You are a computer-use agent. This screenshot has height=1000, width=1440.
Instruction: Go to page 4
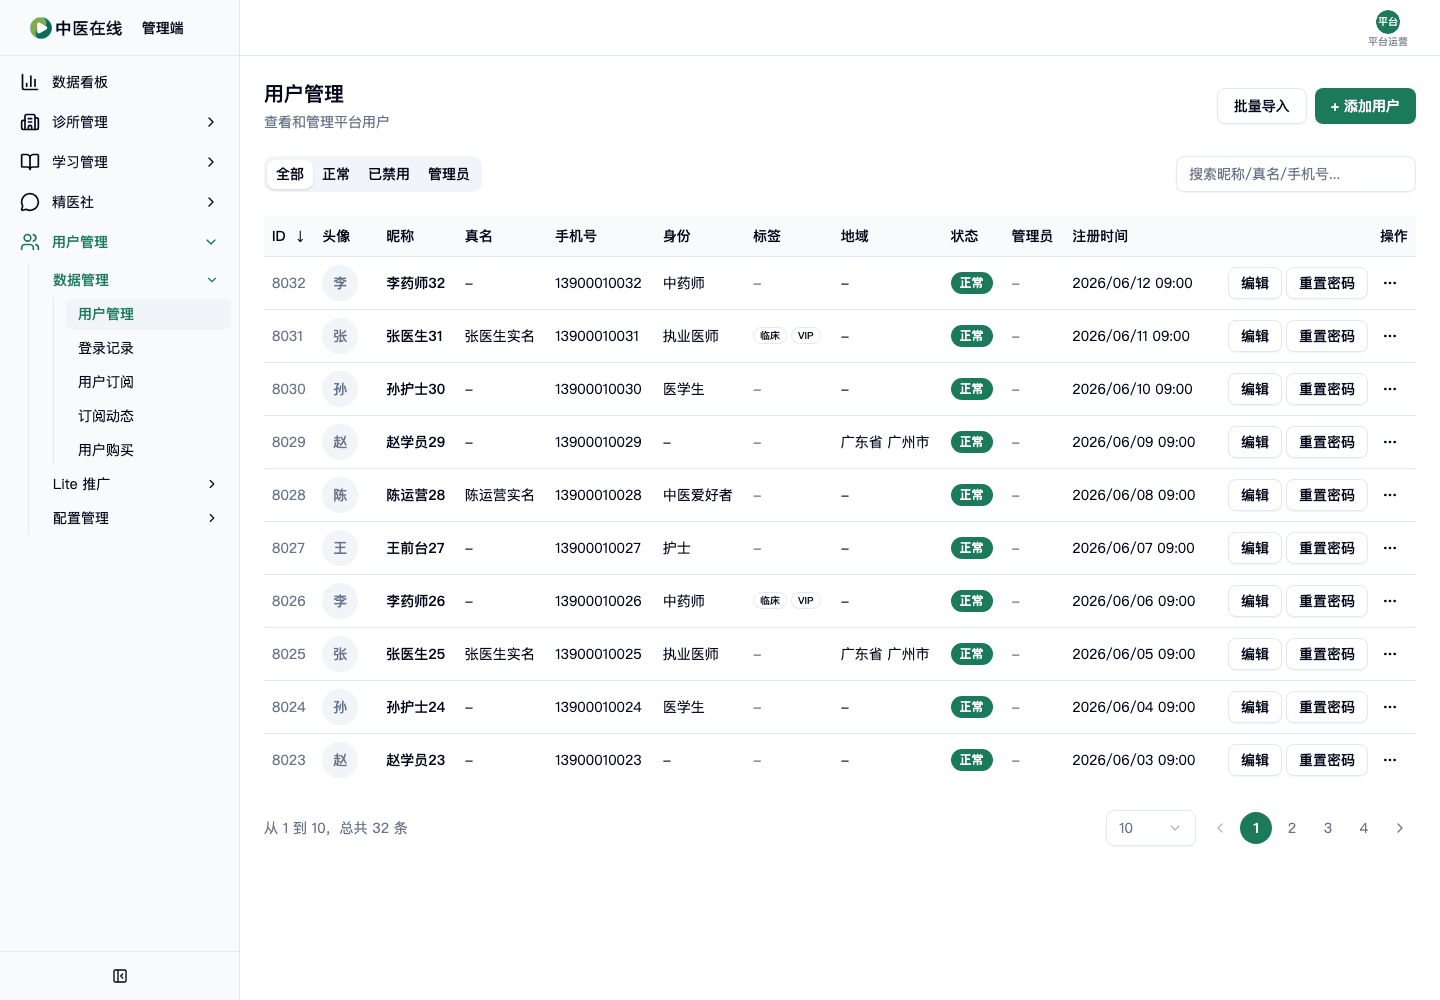pyautogui.click(x=1364, y=828)
